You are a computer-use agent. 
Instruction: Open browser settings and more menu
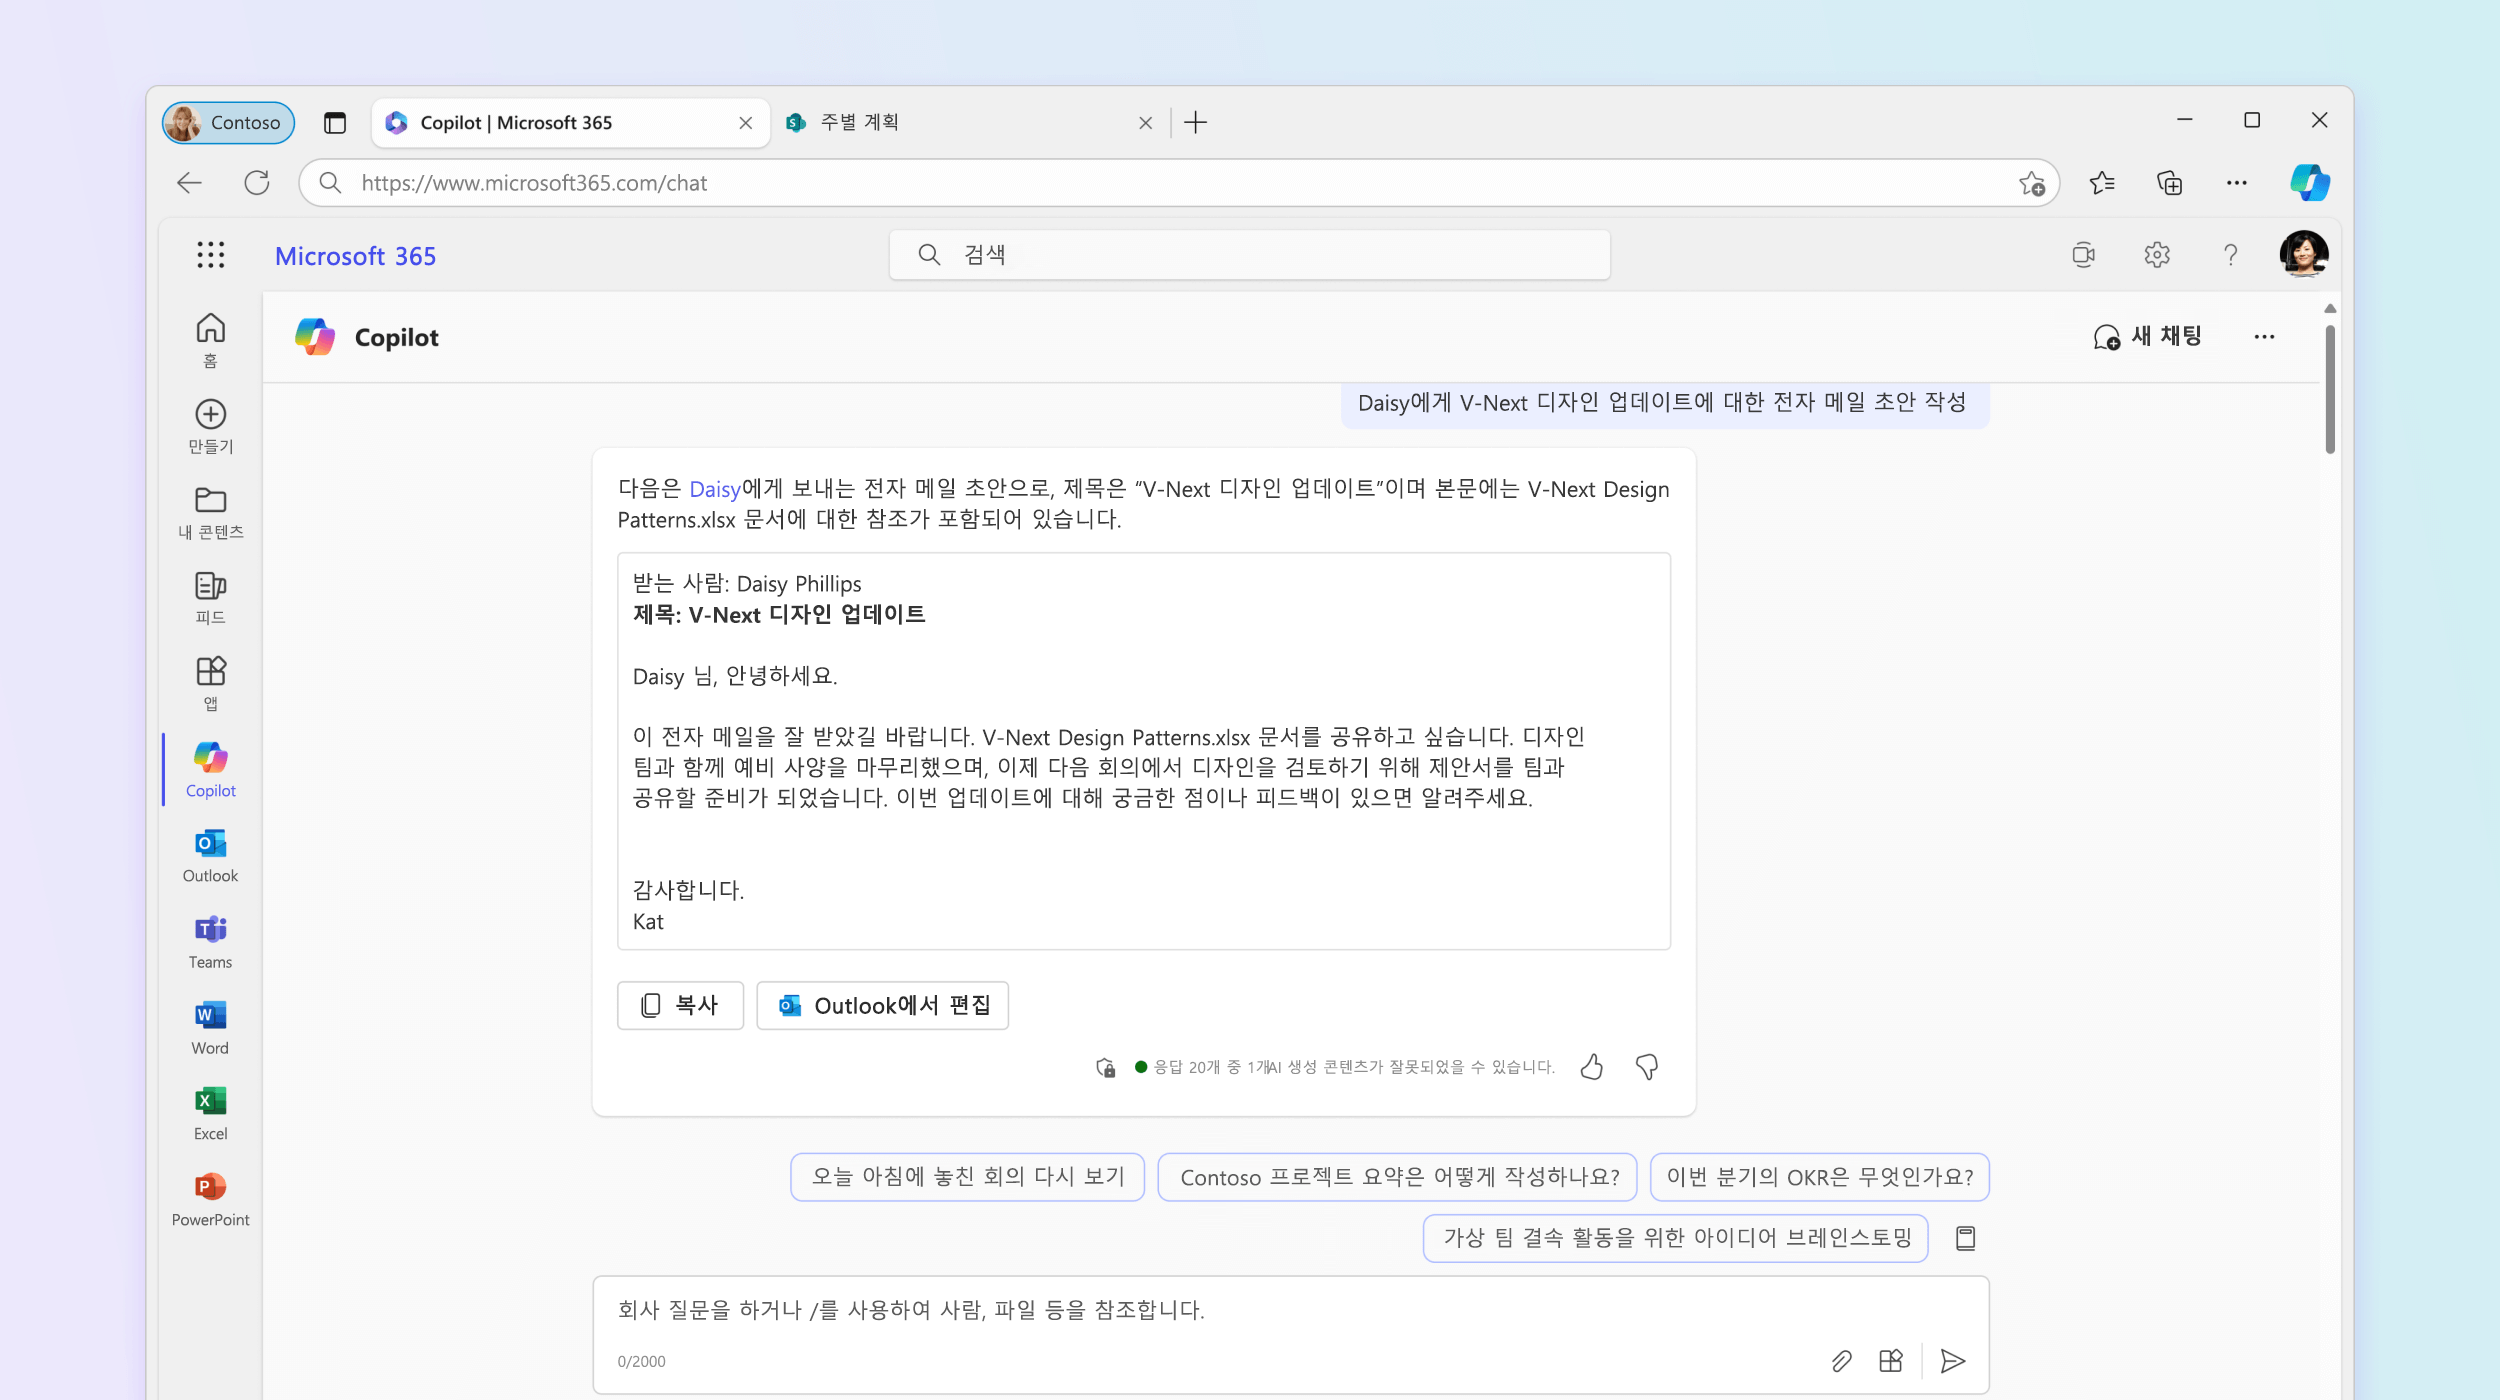(2237, 183)
